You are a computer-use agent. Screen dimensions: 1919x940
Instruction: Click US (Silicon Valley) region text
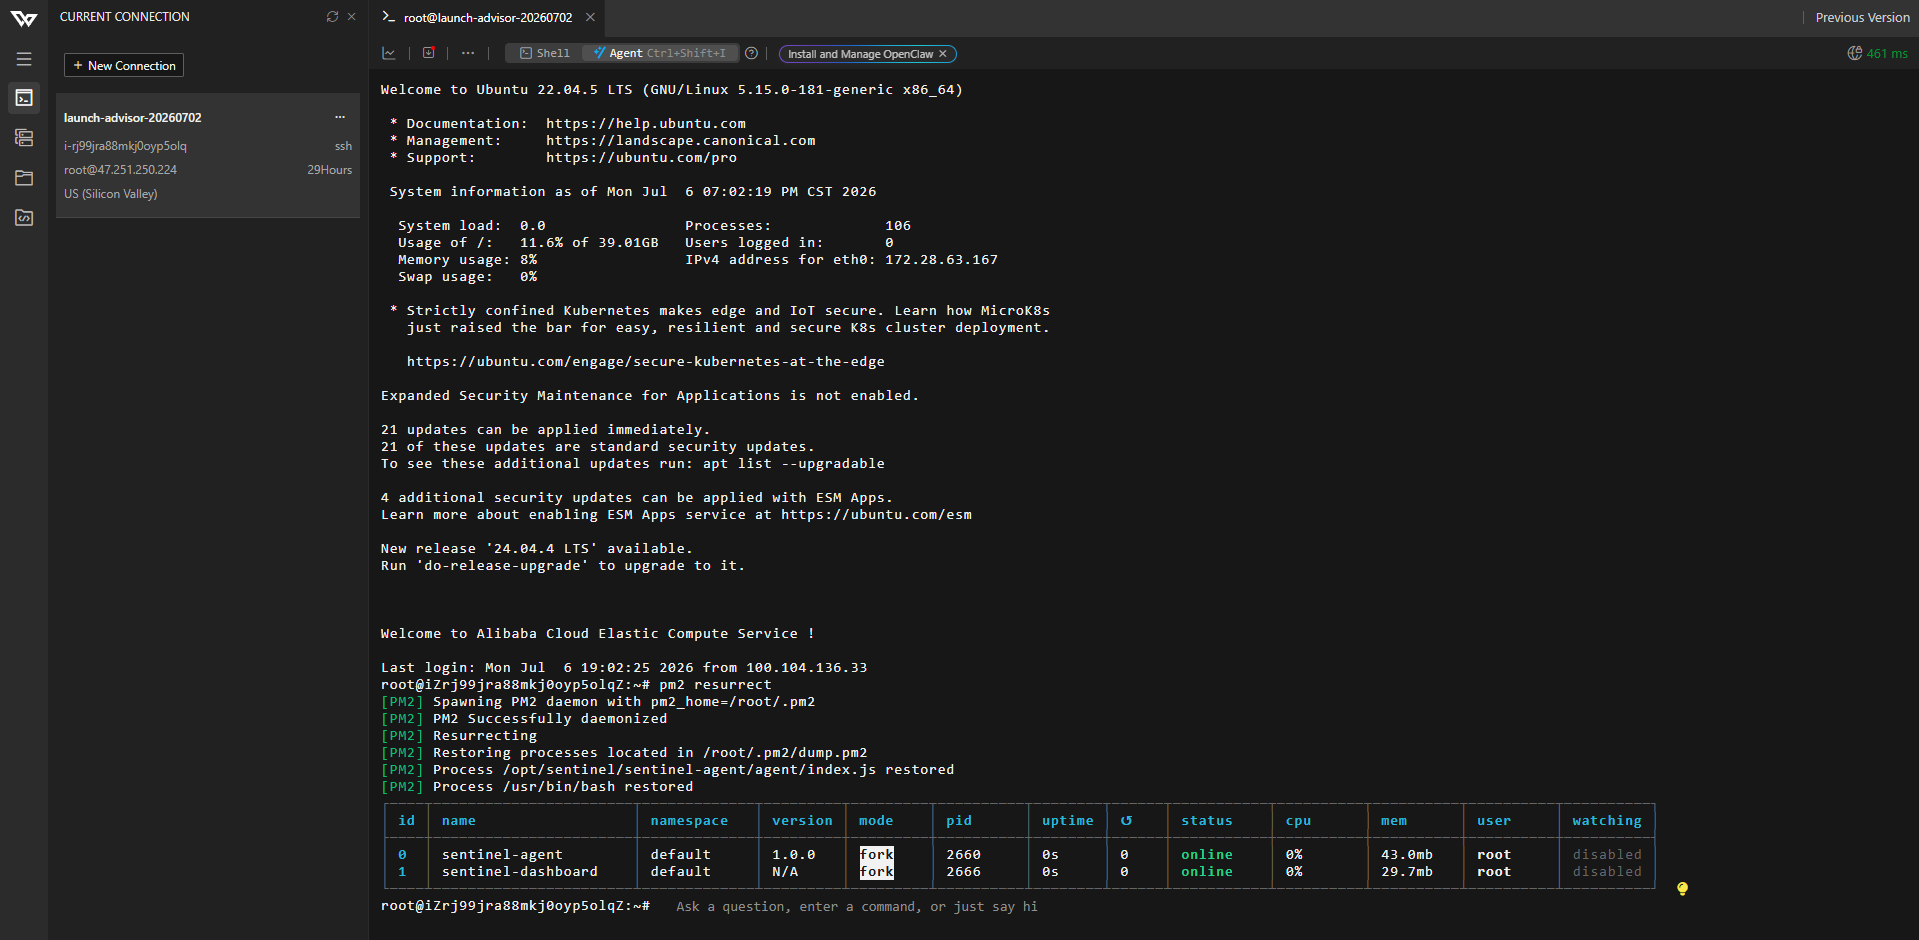[x=111, y=194]
